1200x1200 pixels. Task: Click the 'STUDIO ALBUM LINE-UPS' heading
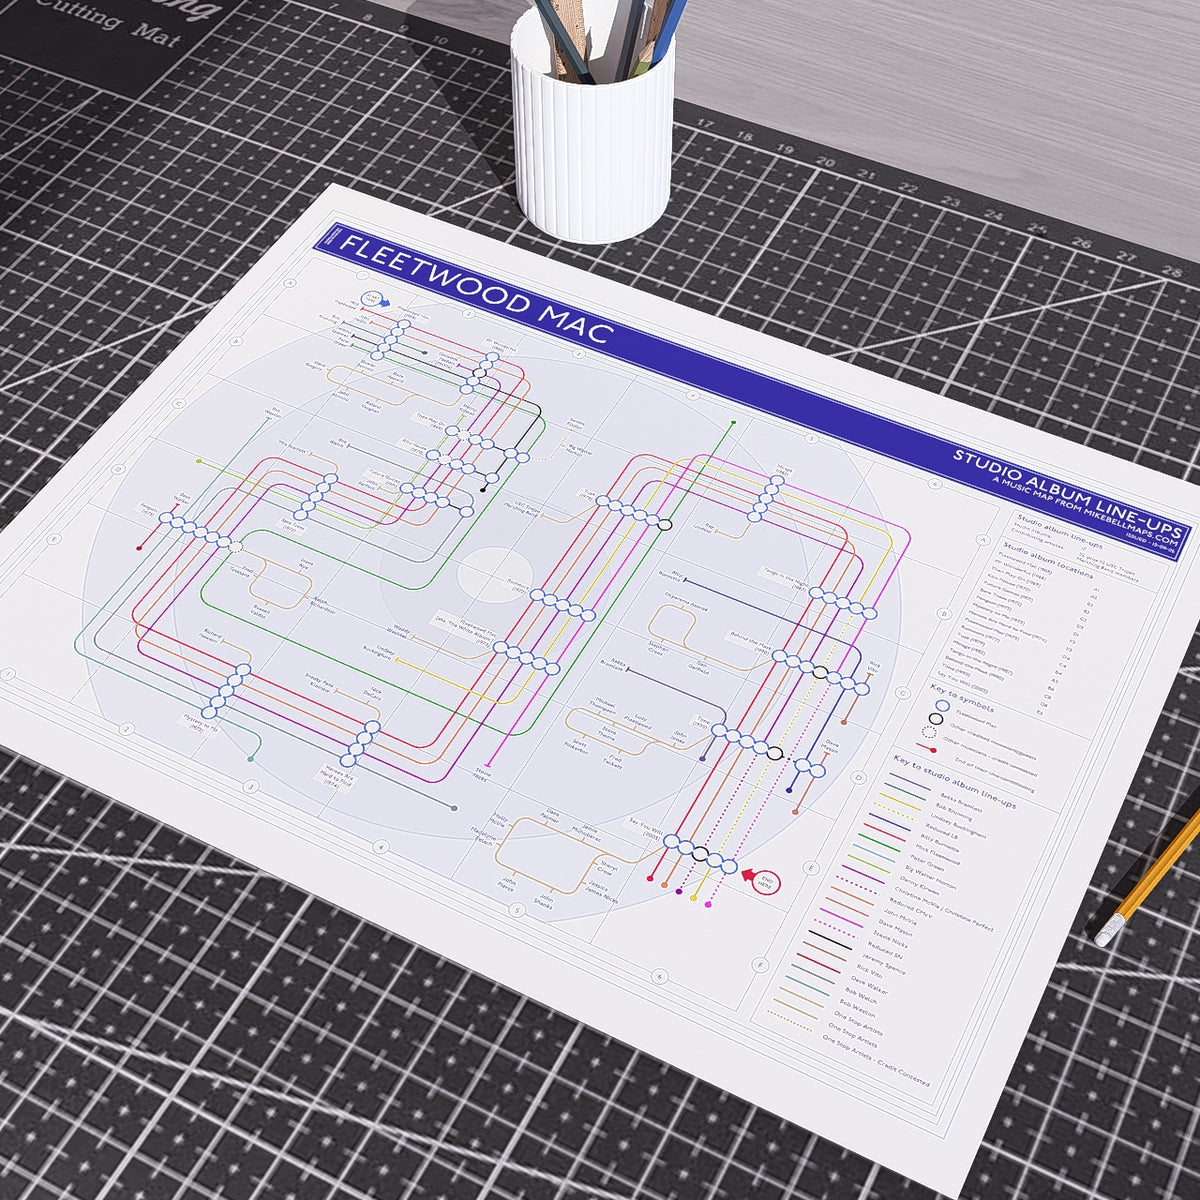(1068, 494)
